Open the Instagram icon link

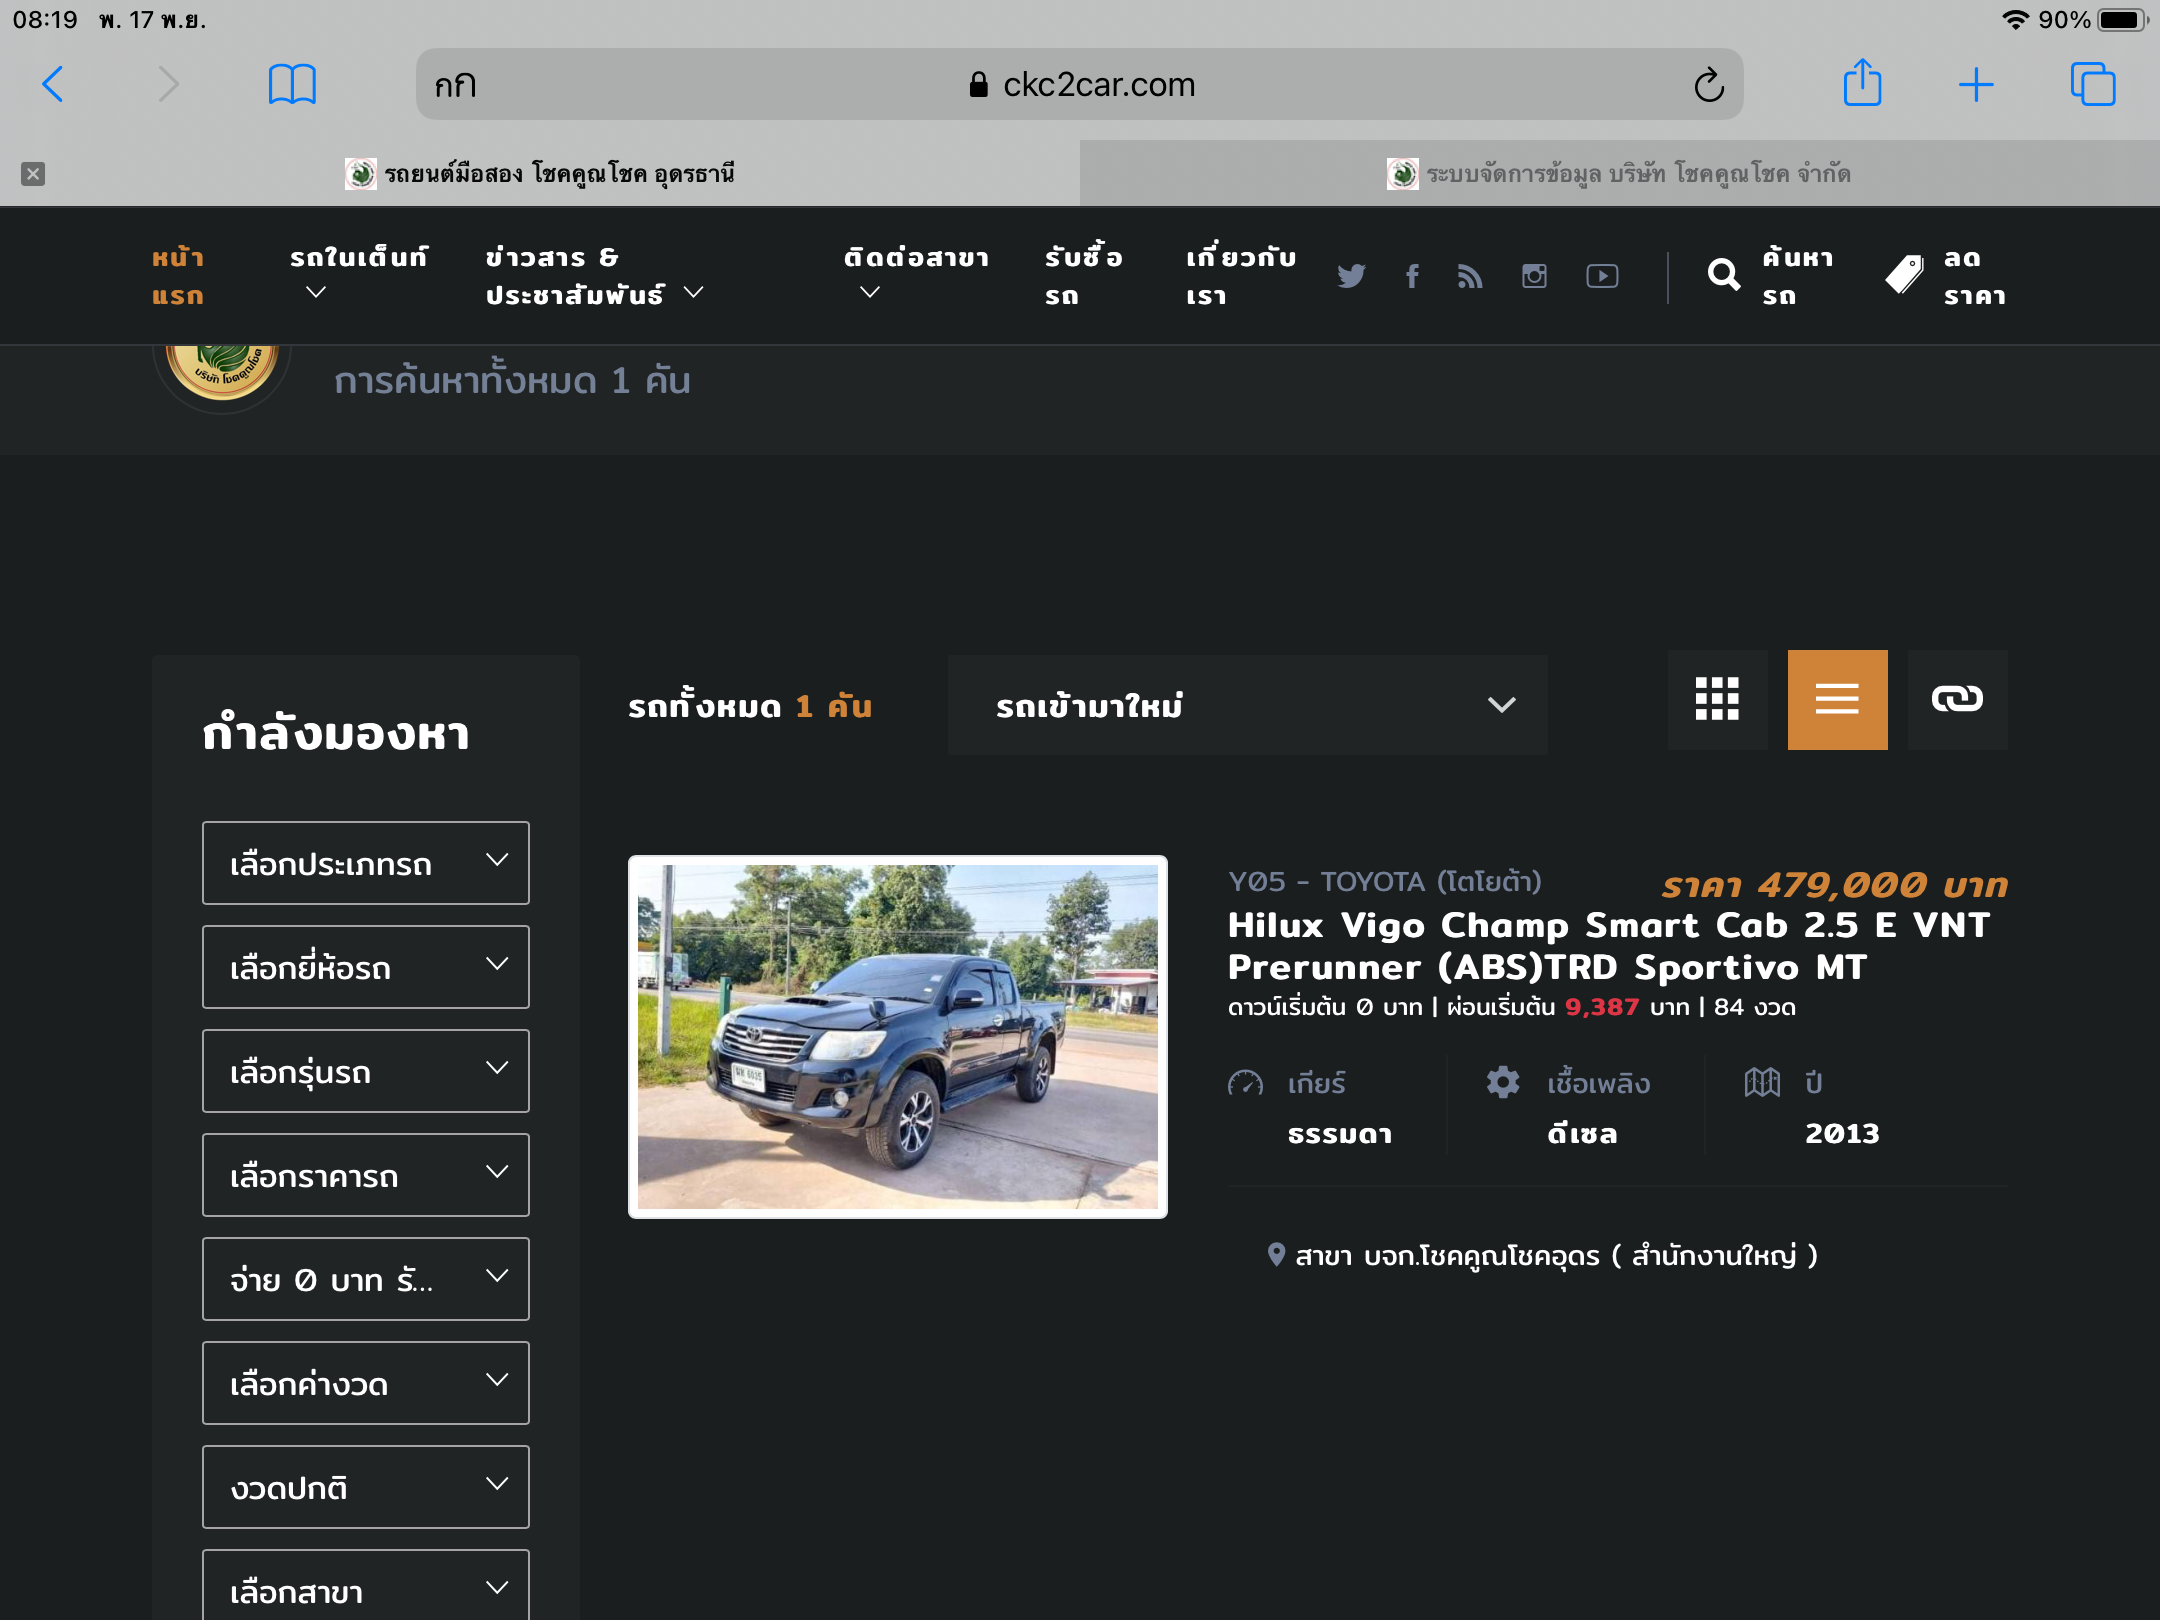[1534, 276]
